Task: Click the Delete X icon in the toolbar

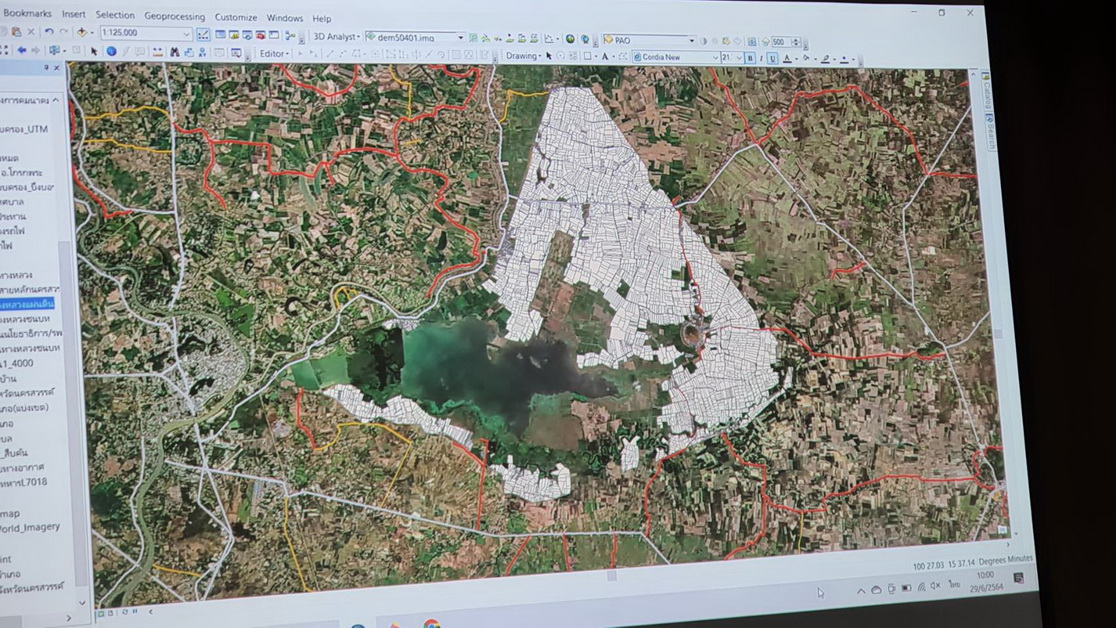Action: click(31, 32)
